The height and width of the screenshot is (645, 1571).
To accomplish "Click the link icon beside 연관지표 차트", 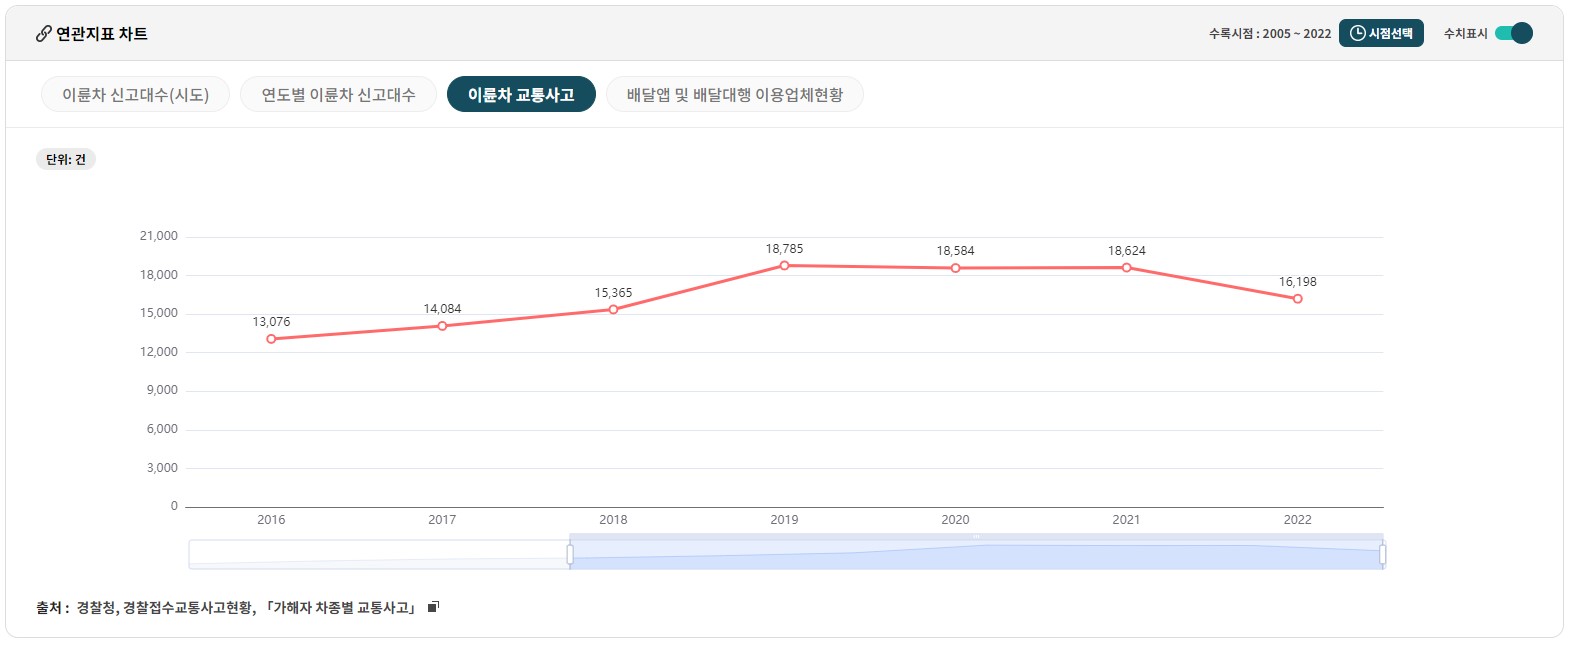I will tap(43, 34).
